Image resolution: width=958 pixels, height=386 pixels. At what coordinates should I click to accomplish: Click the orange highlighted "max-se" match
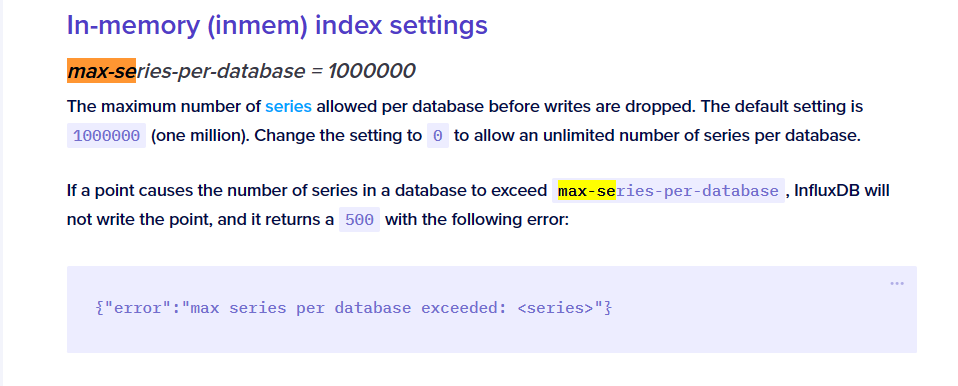point(101,71)
